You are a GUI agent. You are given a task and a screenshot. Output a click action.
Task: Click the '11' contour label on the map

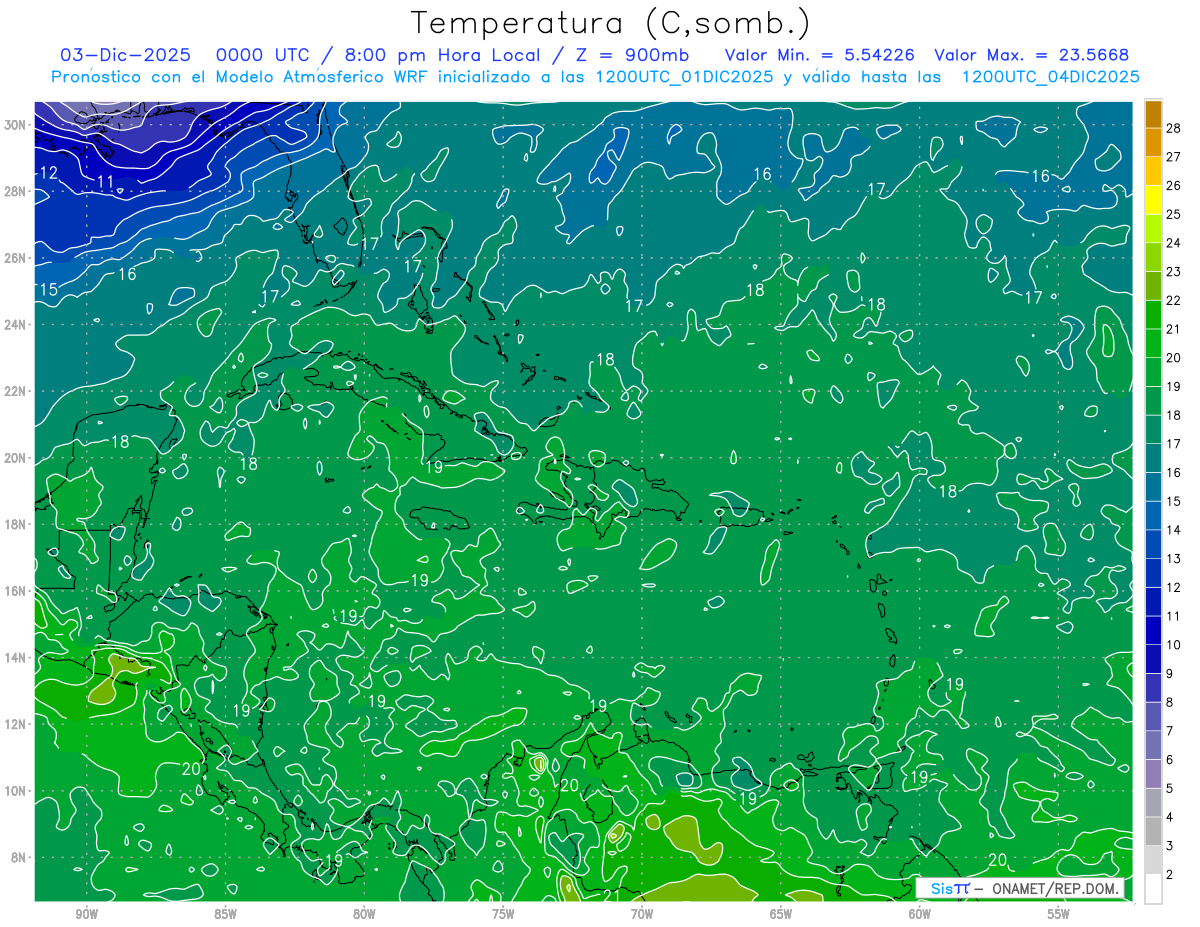tap(106, 182)
